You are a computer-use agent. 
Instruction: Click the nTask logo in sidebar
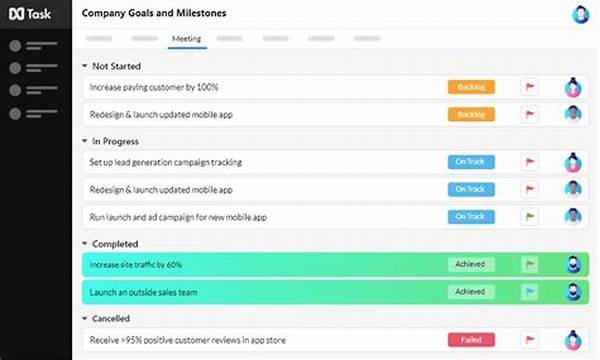click(x=30, y=14)
